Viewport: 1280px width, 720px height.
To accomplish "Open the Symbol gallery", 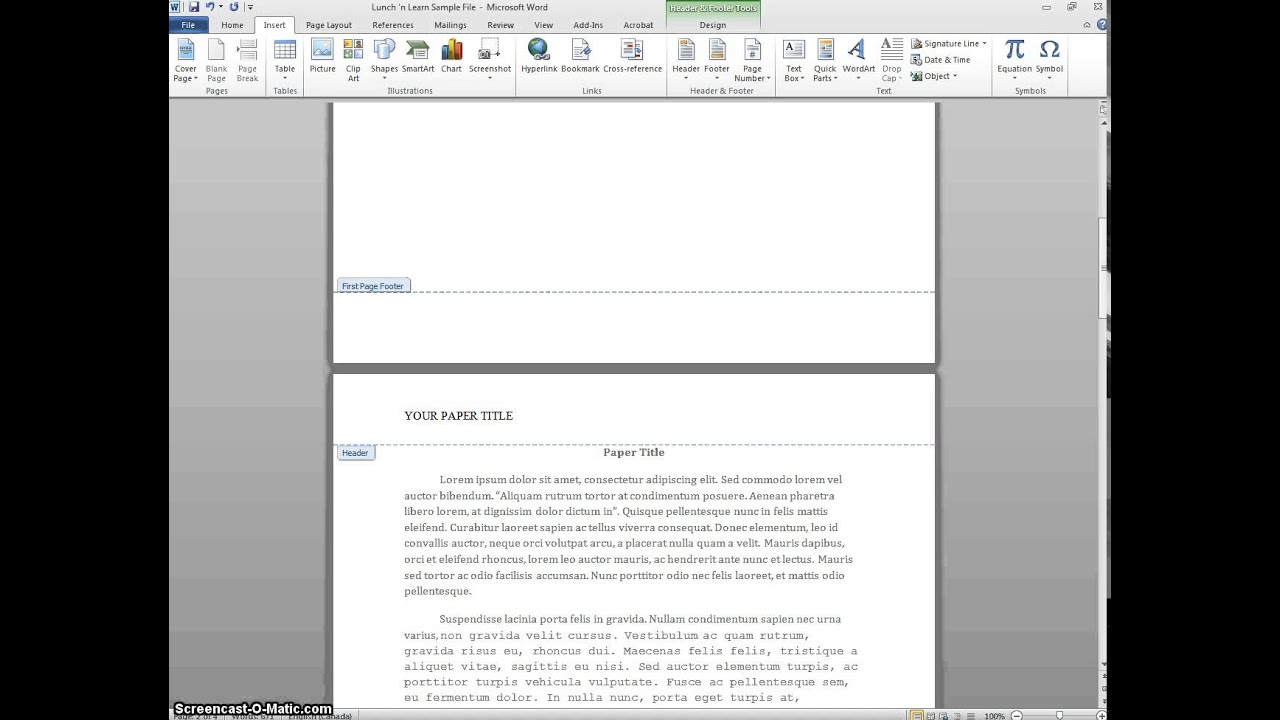I will tap(1049, 60).
